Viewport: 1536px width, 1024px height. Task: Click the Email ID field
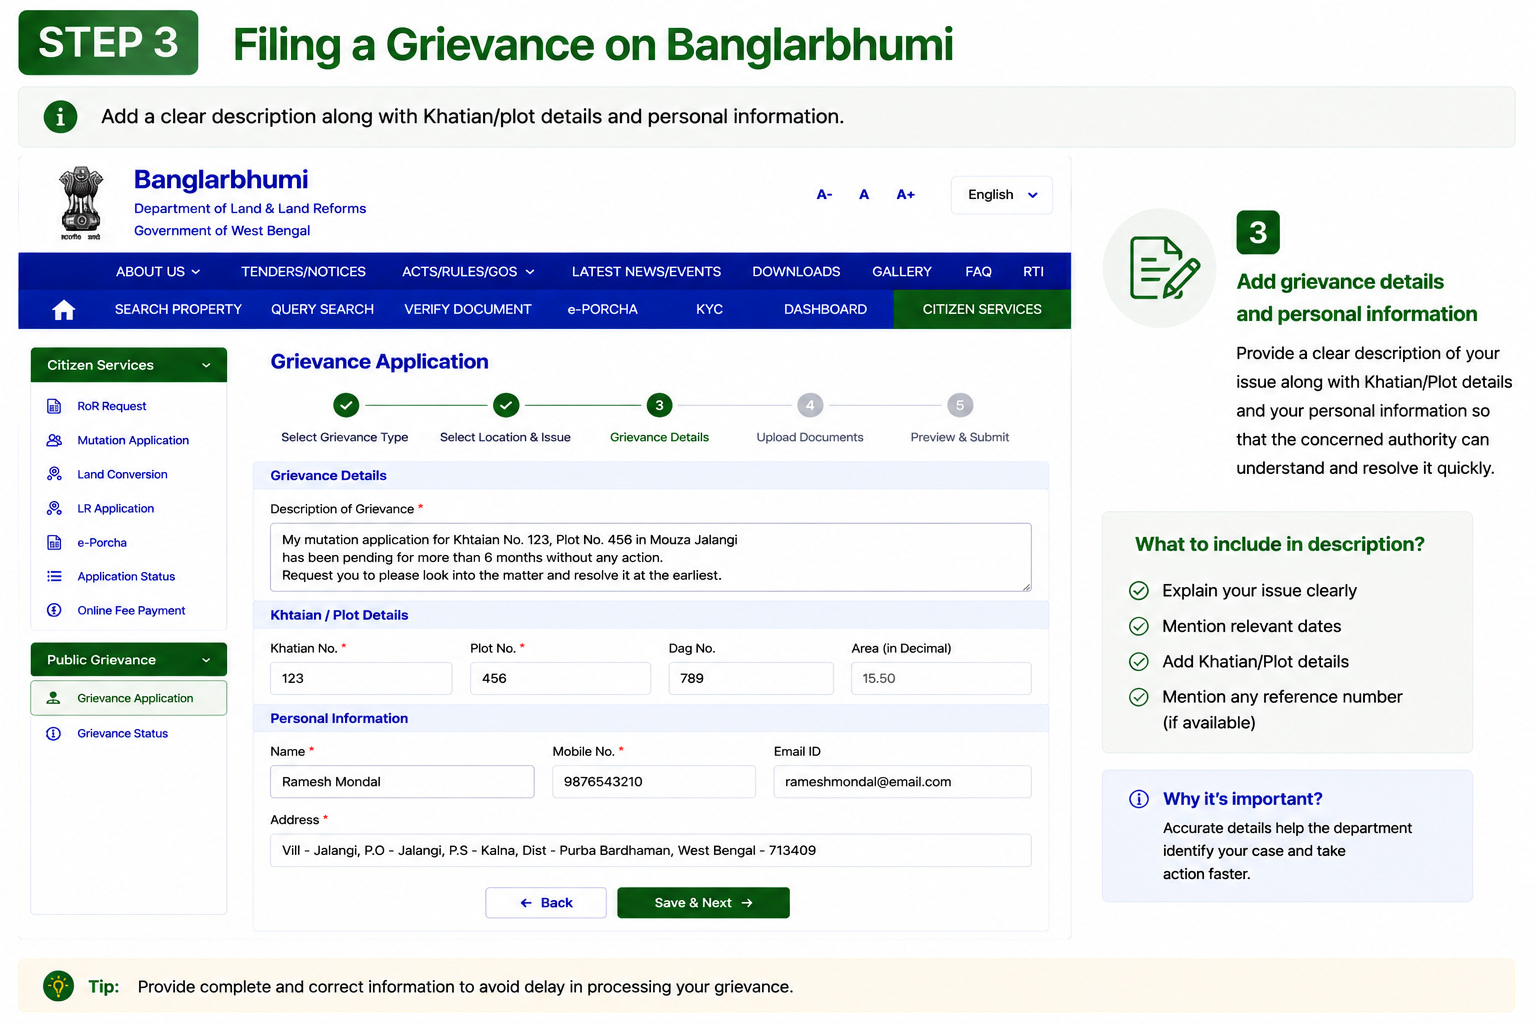902,782
